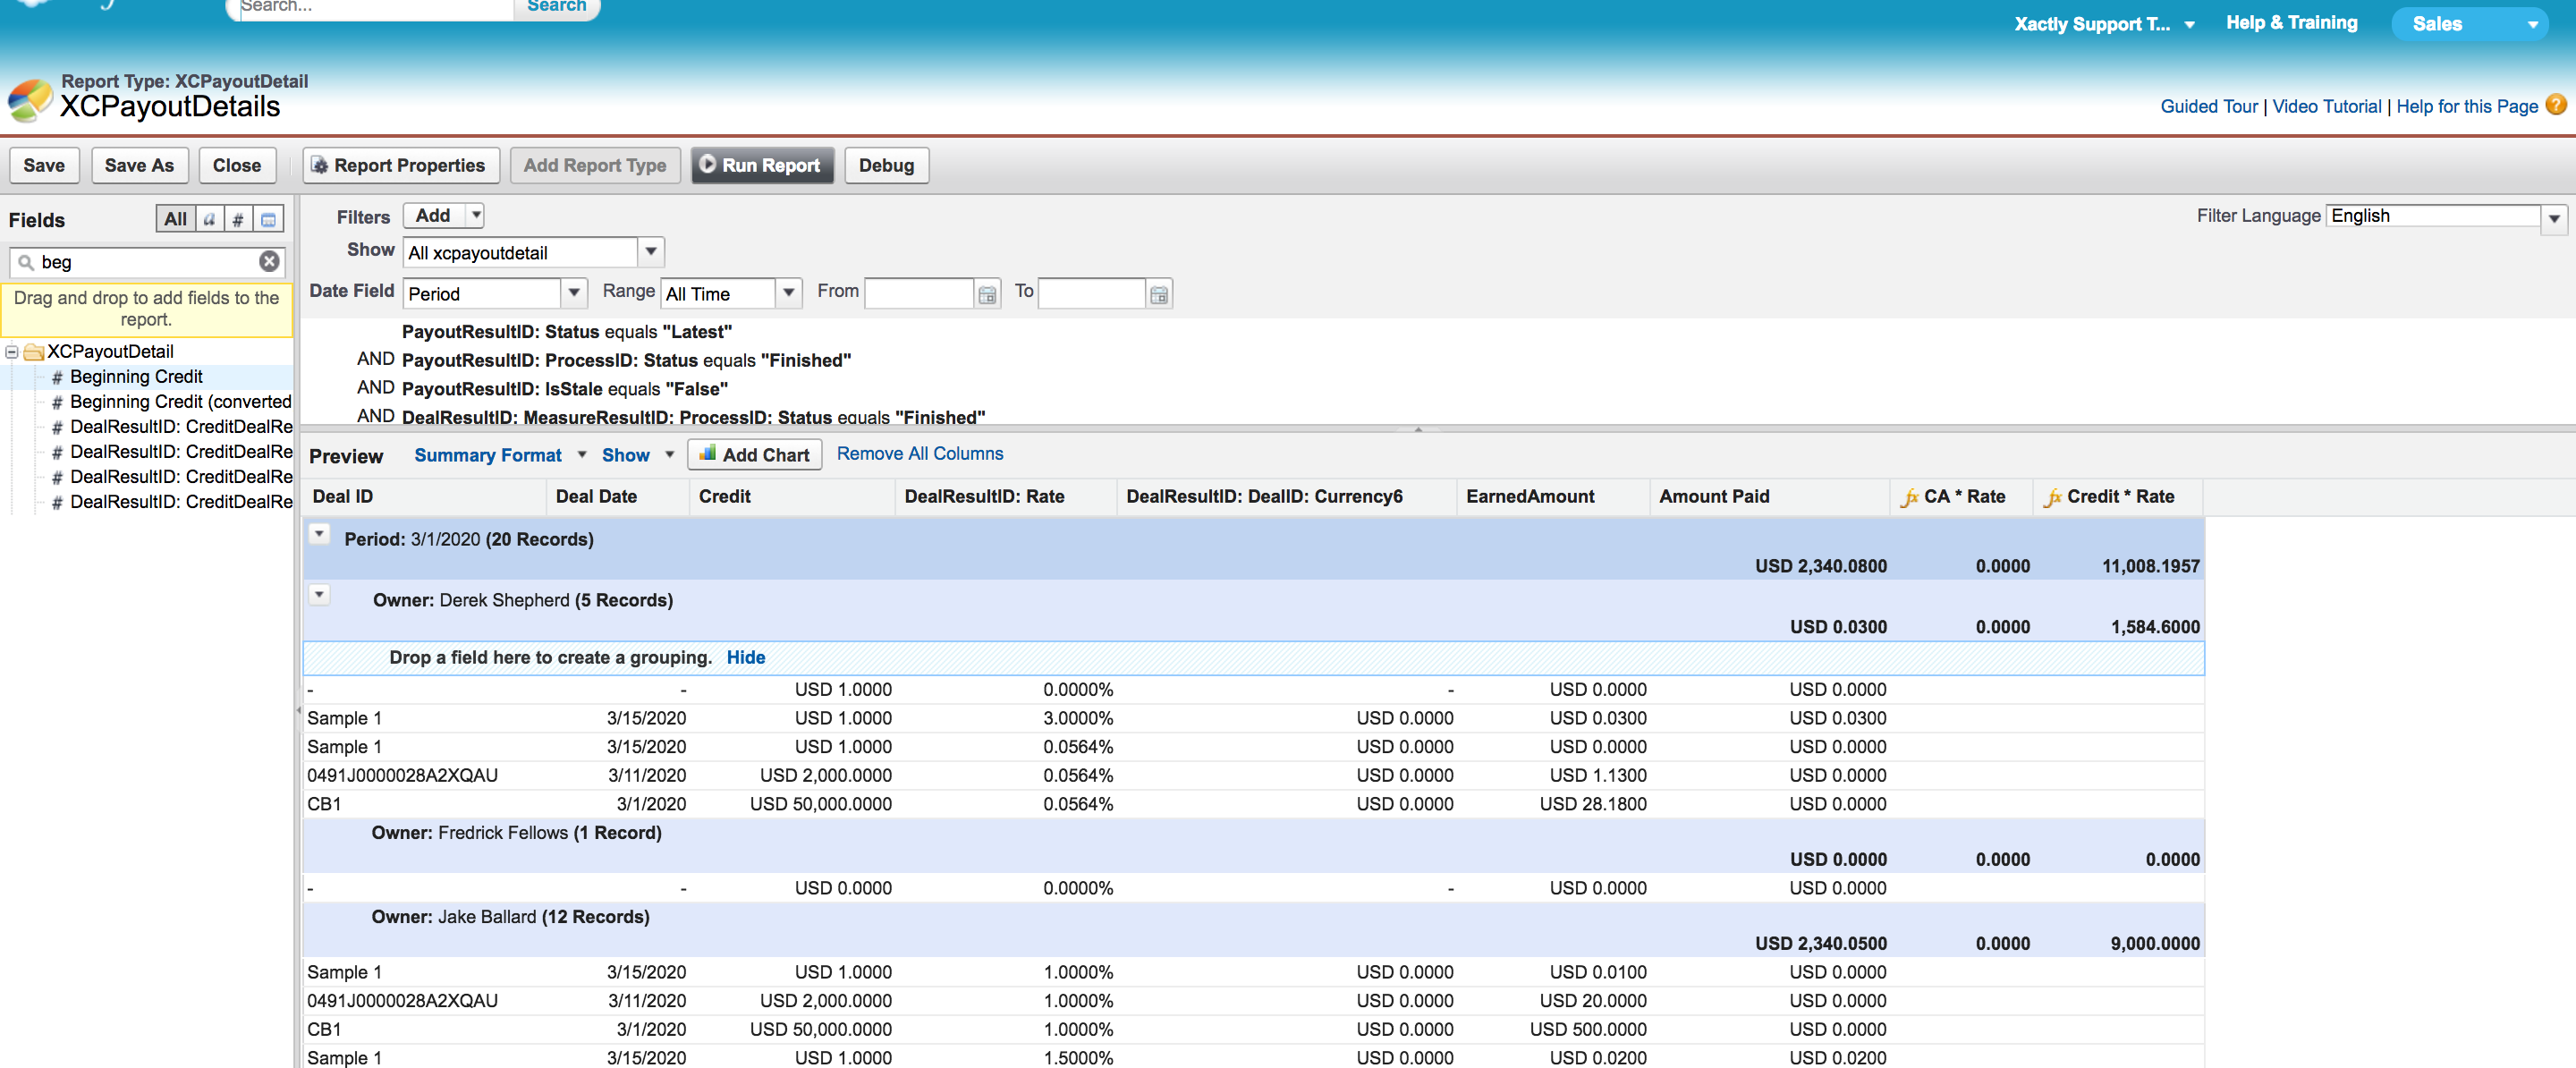This screenshot has width=2576, height=1068.
Task: Focus the global search field
Action: [x=372, y=7]
